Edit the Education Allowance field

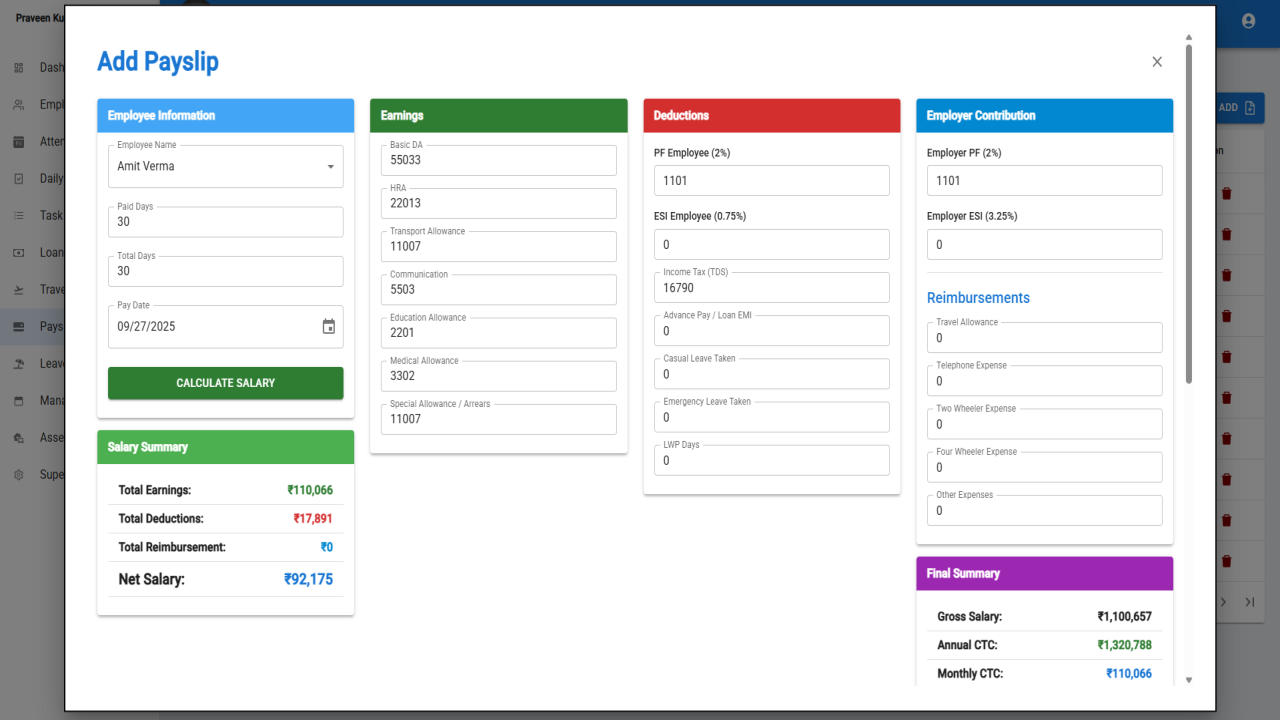499,333
